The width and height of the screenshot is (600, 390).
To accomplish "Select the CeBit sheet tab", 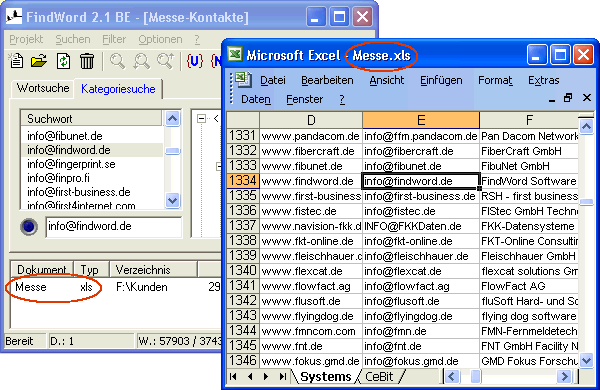I will coord(379,377).
